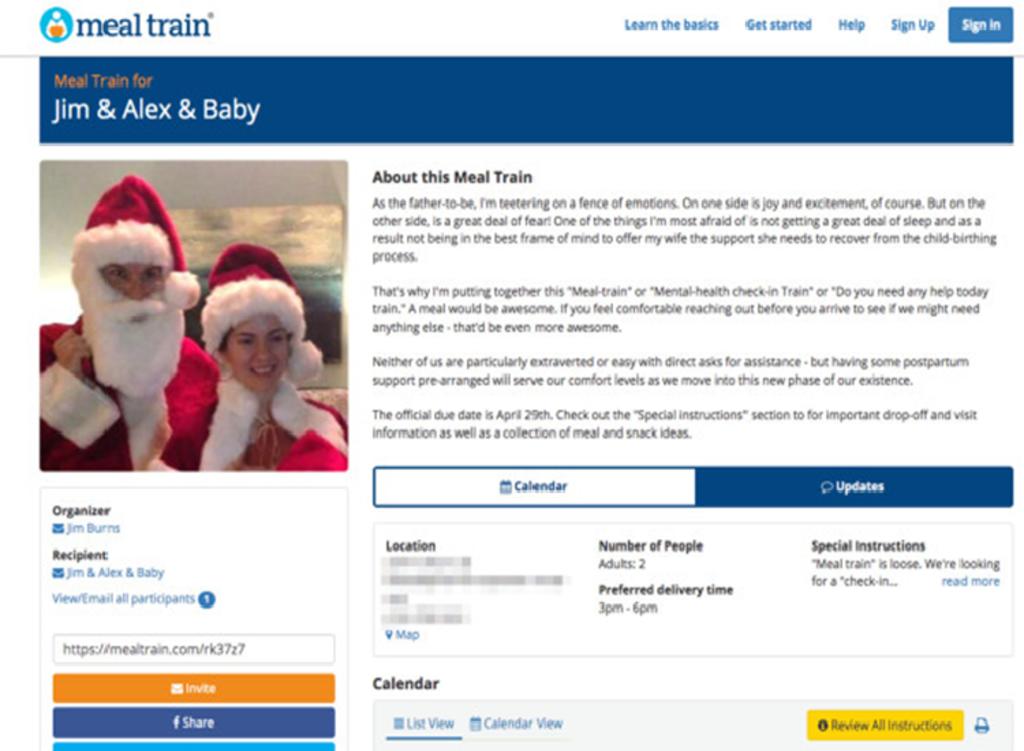This screenshot has height=751, width=1024.
Task: Switch to the Calendar tab
Action: pyautogui.click(x=534, y=487)
